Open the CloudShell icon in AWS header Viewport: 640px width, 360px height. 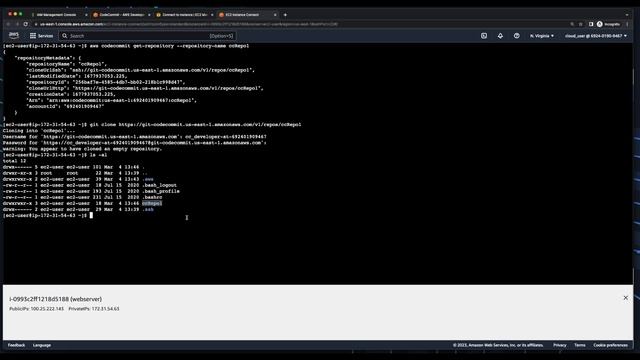point(484,36)
